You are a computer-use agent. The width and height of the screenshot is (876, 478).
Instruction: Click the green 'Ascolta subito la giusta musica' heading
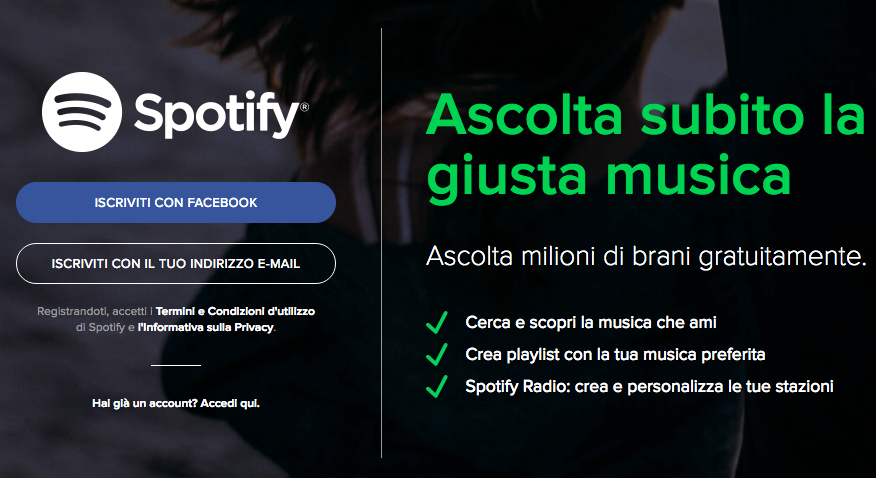coord(645,146)
